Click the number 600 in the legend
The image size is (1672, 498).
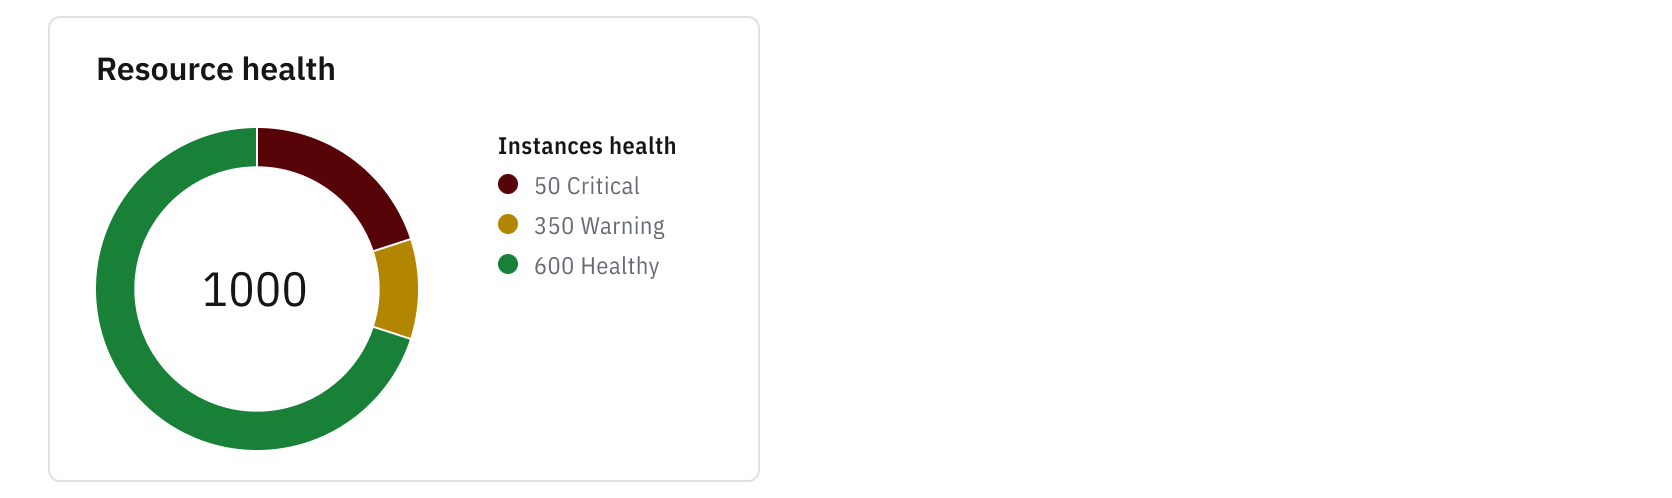(x=553, y=266)
